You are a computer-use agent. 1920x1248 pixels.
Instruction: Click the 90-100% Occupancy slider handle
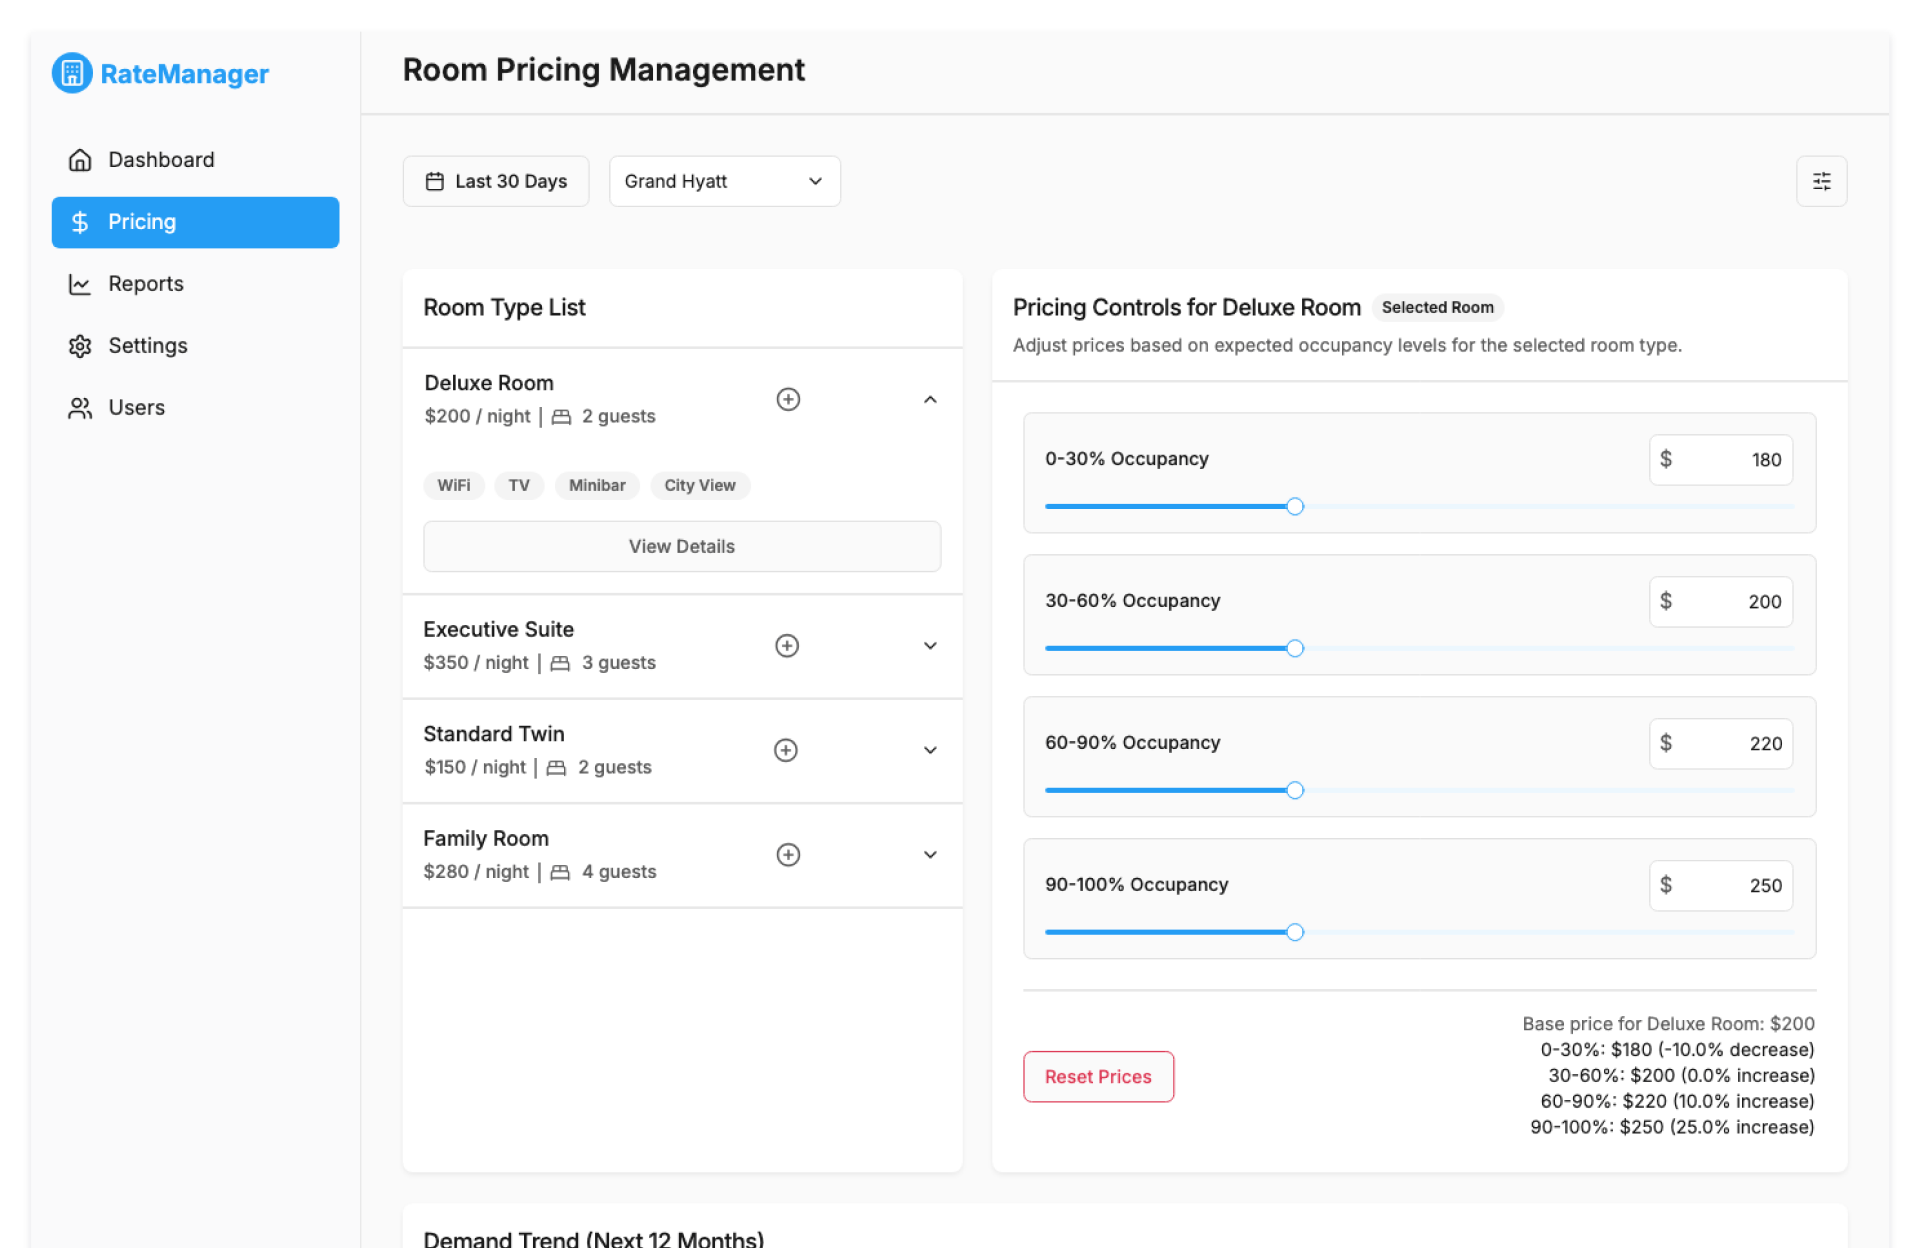pyautogui.click(x=1295, y=933)
